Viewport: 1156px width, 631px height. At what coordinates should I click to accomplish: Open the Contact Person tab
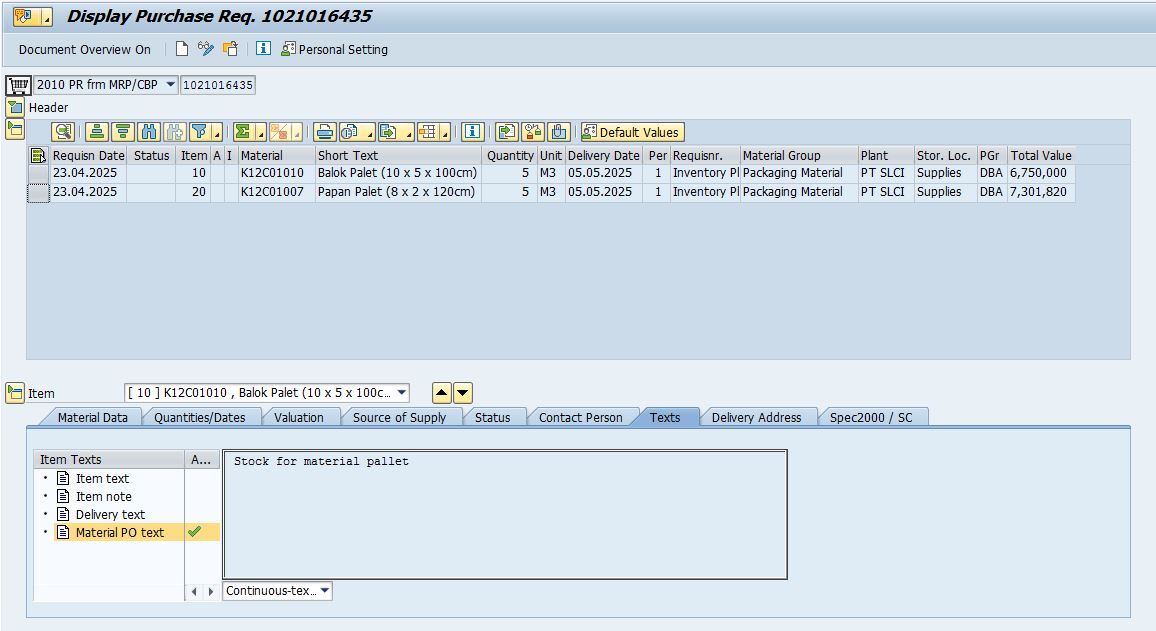(x=580, y=417)
